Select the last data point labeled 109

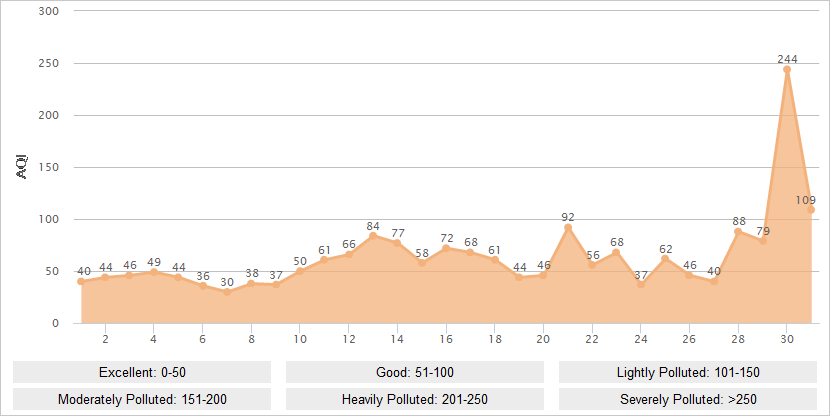click(x=811, y=210)
